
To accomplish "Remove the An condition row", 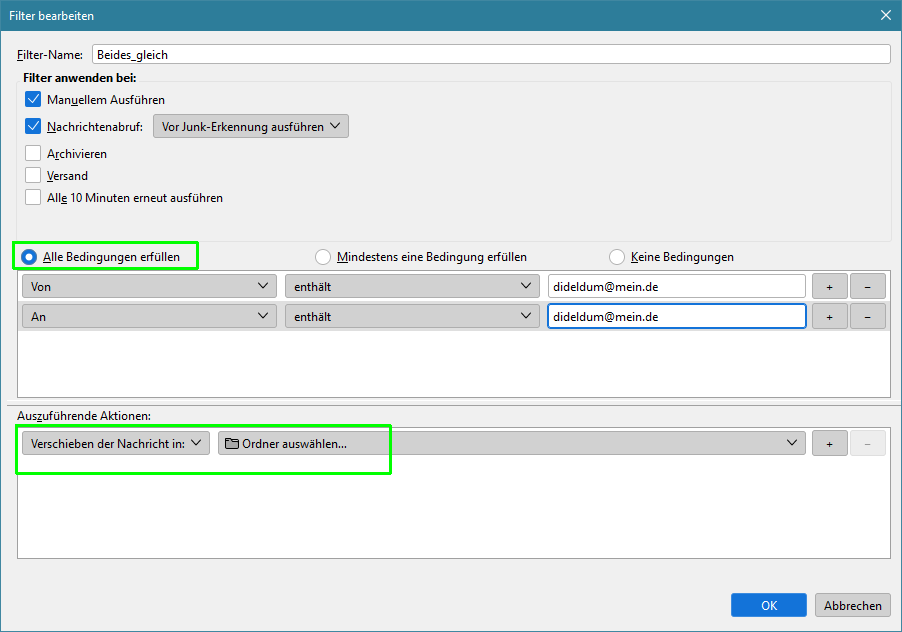I will (x=867, y=317).
